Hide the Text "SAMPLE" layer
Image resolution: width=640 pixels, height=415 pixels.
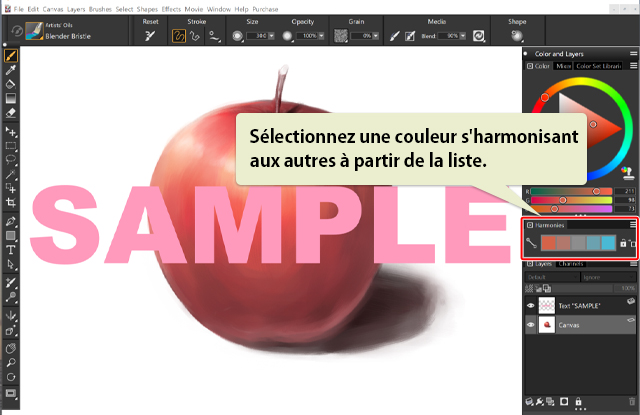(531, 304)
